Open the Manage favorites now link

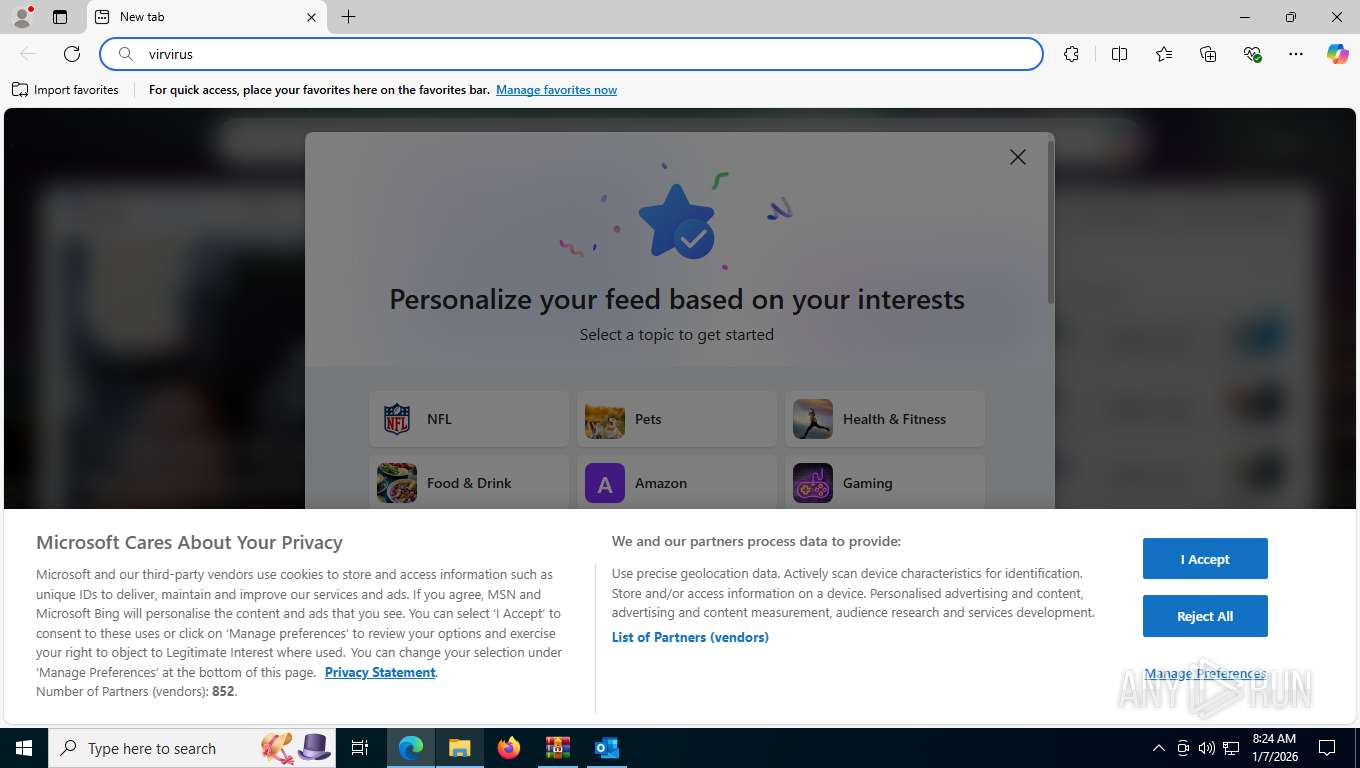click(556, 90)
